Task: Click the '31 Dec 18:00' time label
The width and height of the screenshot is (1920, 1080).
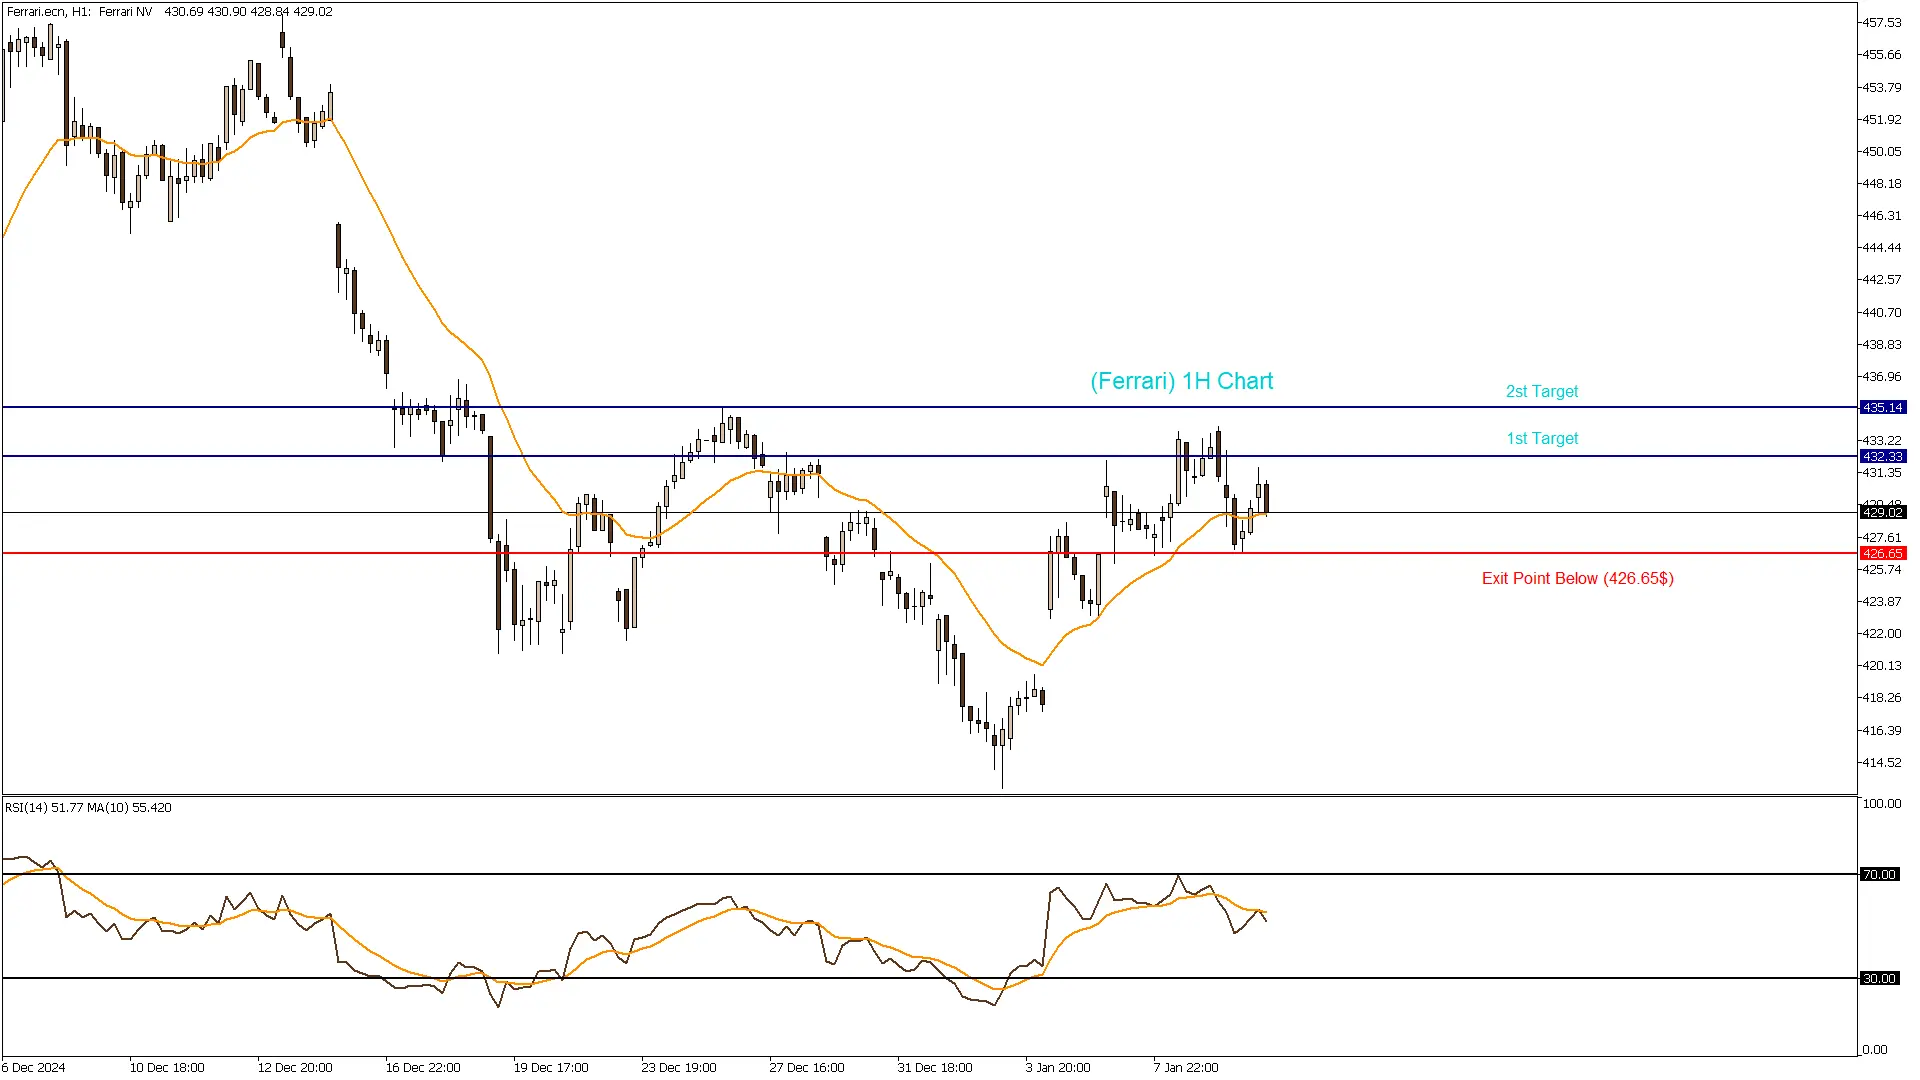Action: tap(935, 1068)
